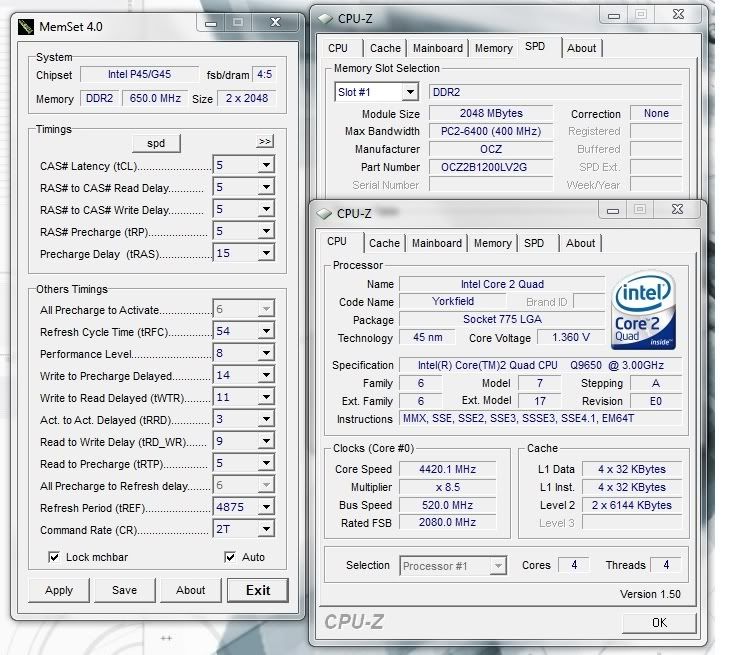Open the Performance Level dropdown
Image resolution: width=747 pixels, height=655 pixels.
coord(266,353)
